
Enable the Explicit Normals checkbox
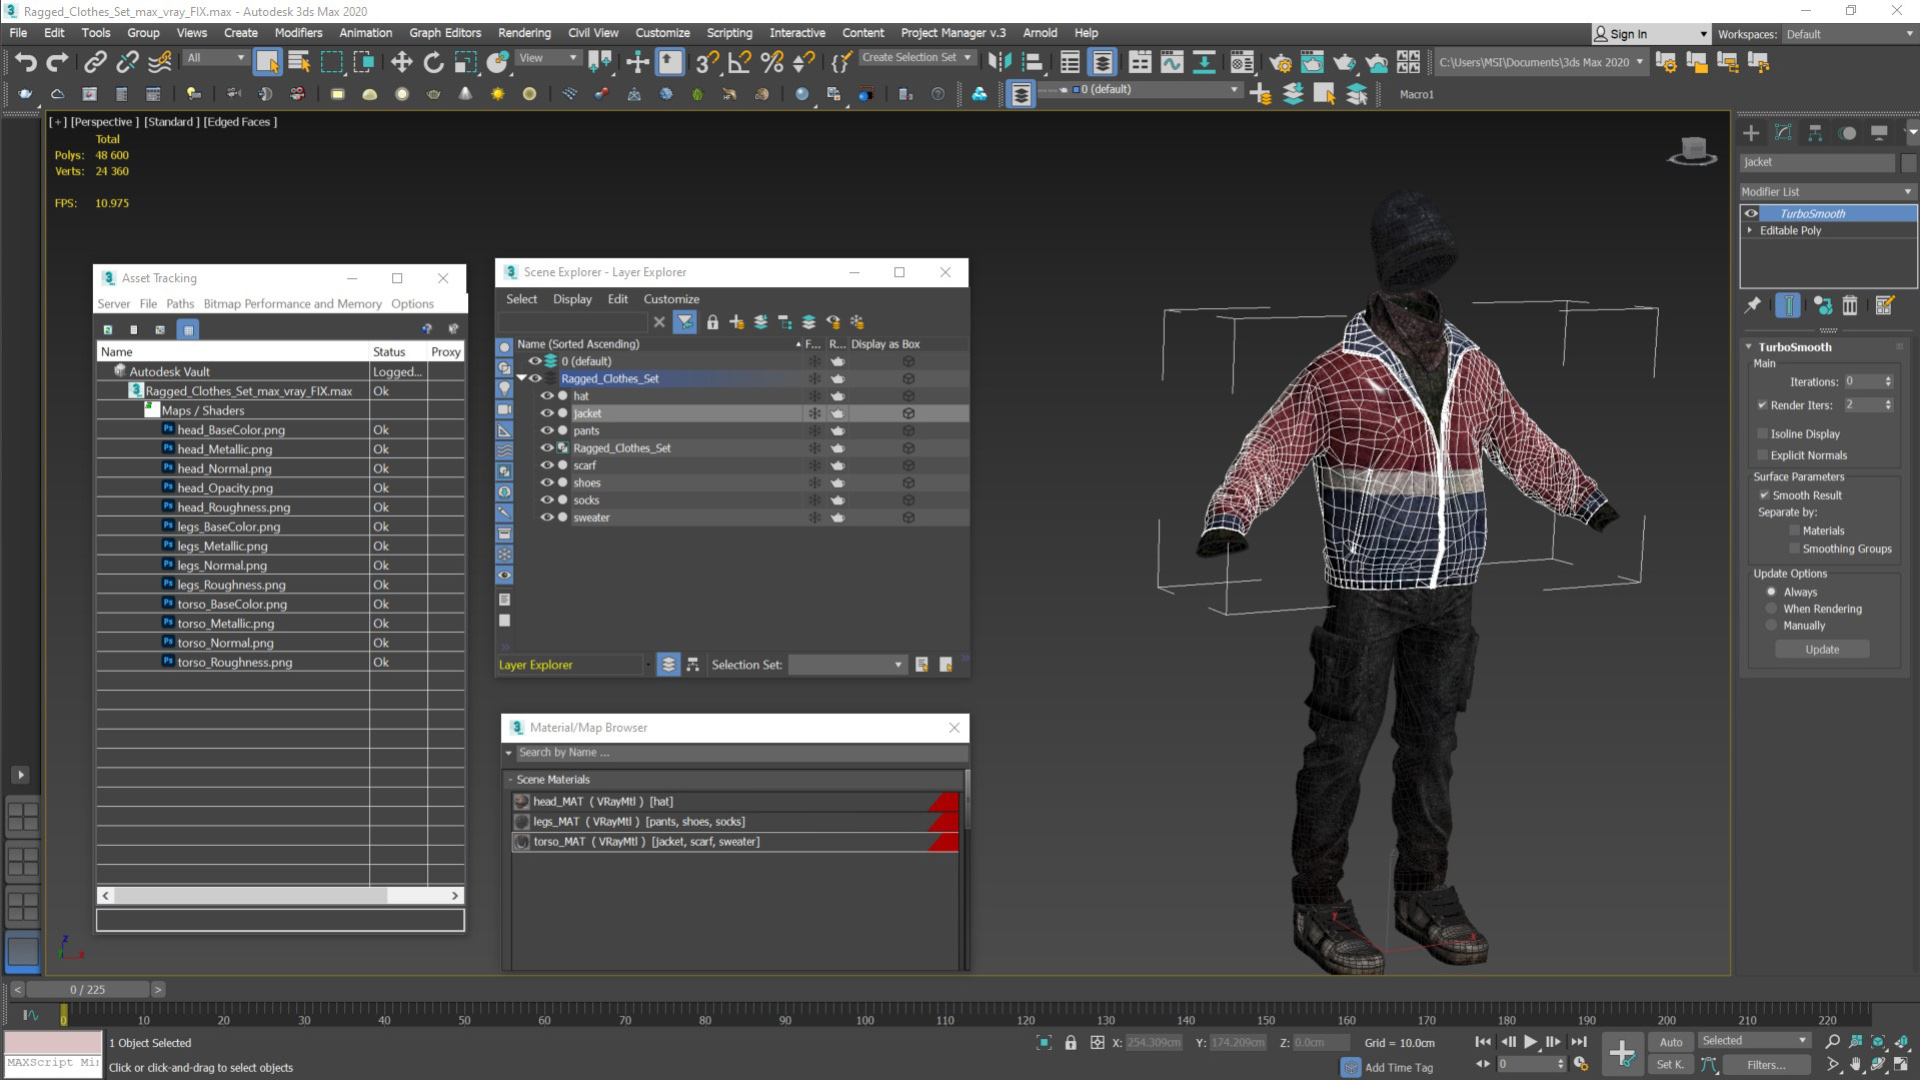pyautogui.click(x=1762, y=455)
